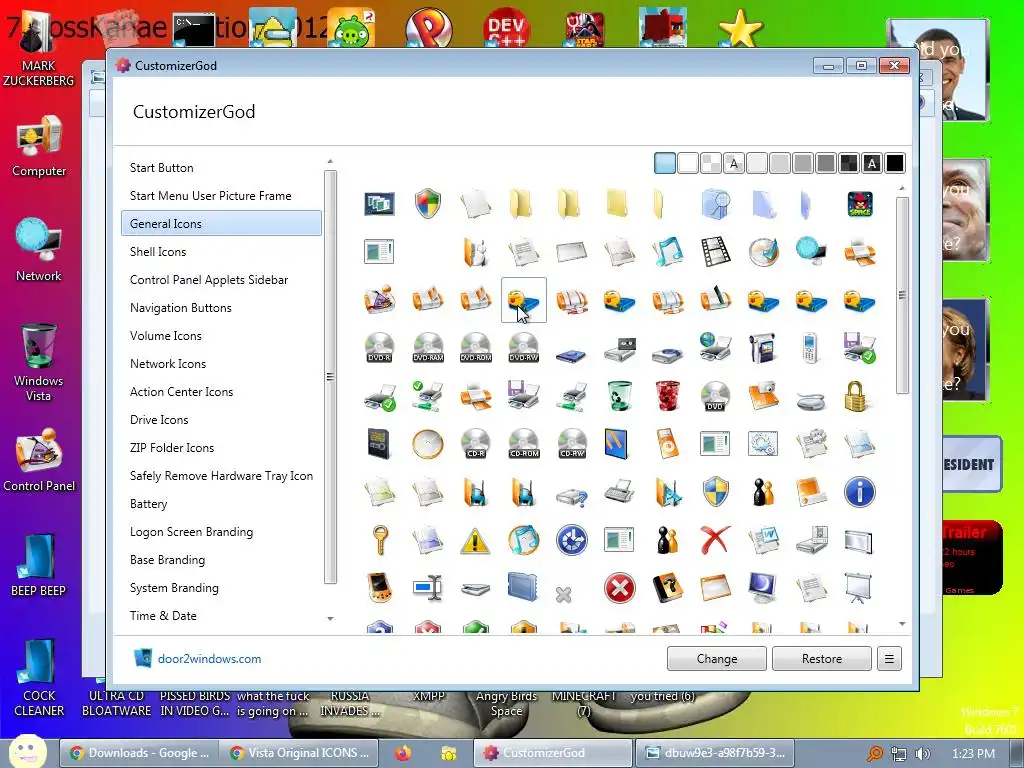
Task: Switch to Navigation Buttons category
Action: click(x=181, y=308)
